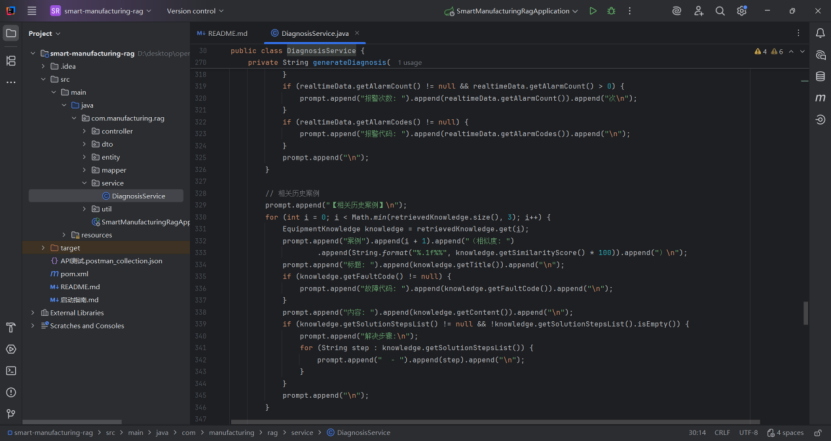This screenshot has width=831, height=442.
Task: Jump to previous highlighted error arrow
Action: tap(791, 51)
